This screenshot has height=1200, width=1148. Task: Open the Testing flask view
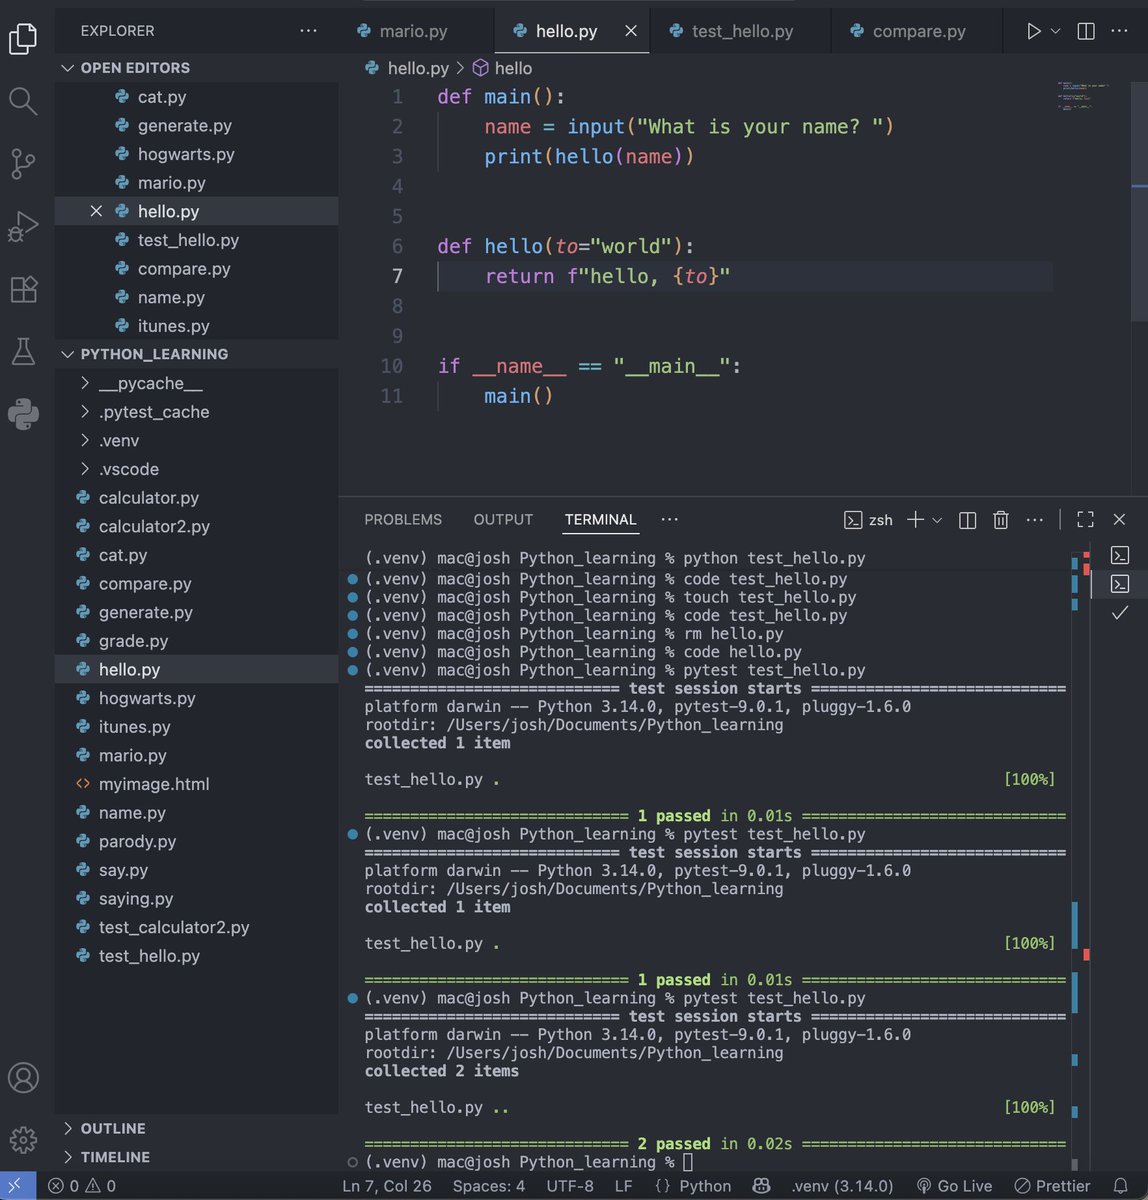pyautogui.click(x=23, y=351)
